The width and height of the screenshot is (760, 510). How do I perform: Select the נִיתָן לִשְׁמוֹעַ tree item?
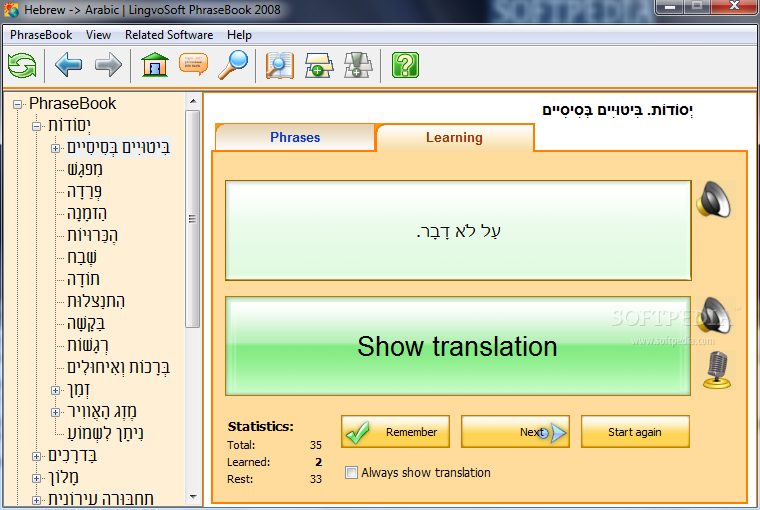(x=106, y=433)
